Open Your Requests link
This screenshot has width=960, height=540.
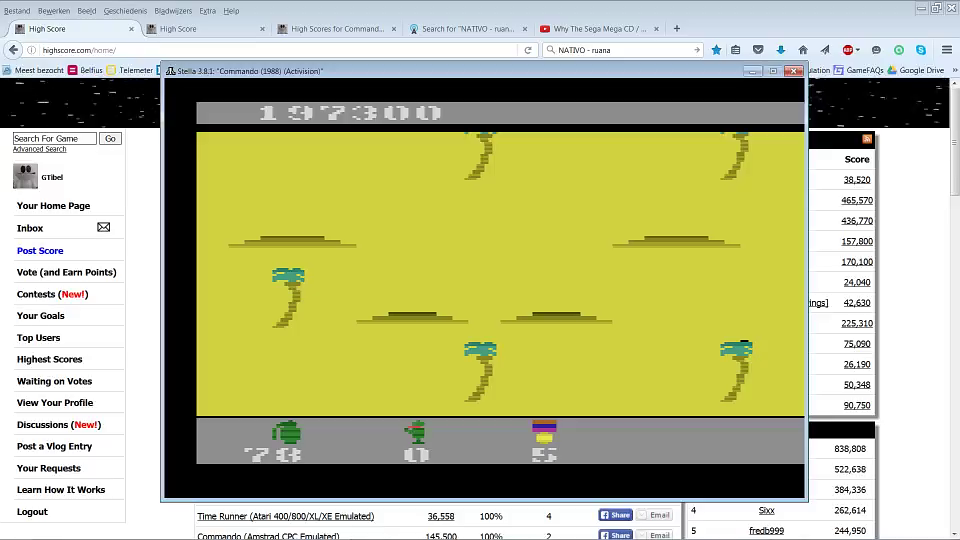(x=48, y=468)
